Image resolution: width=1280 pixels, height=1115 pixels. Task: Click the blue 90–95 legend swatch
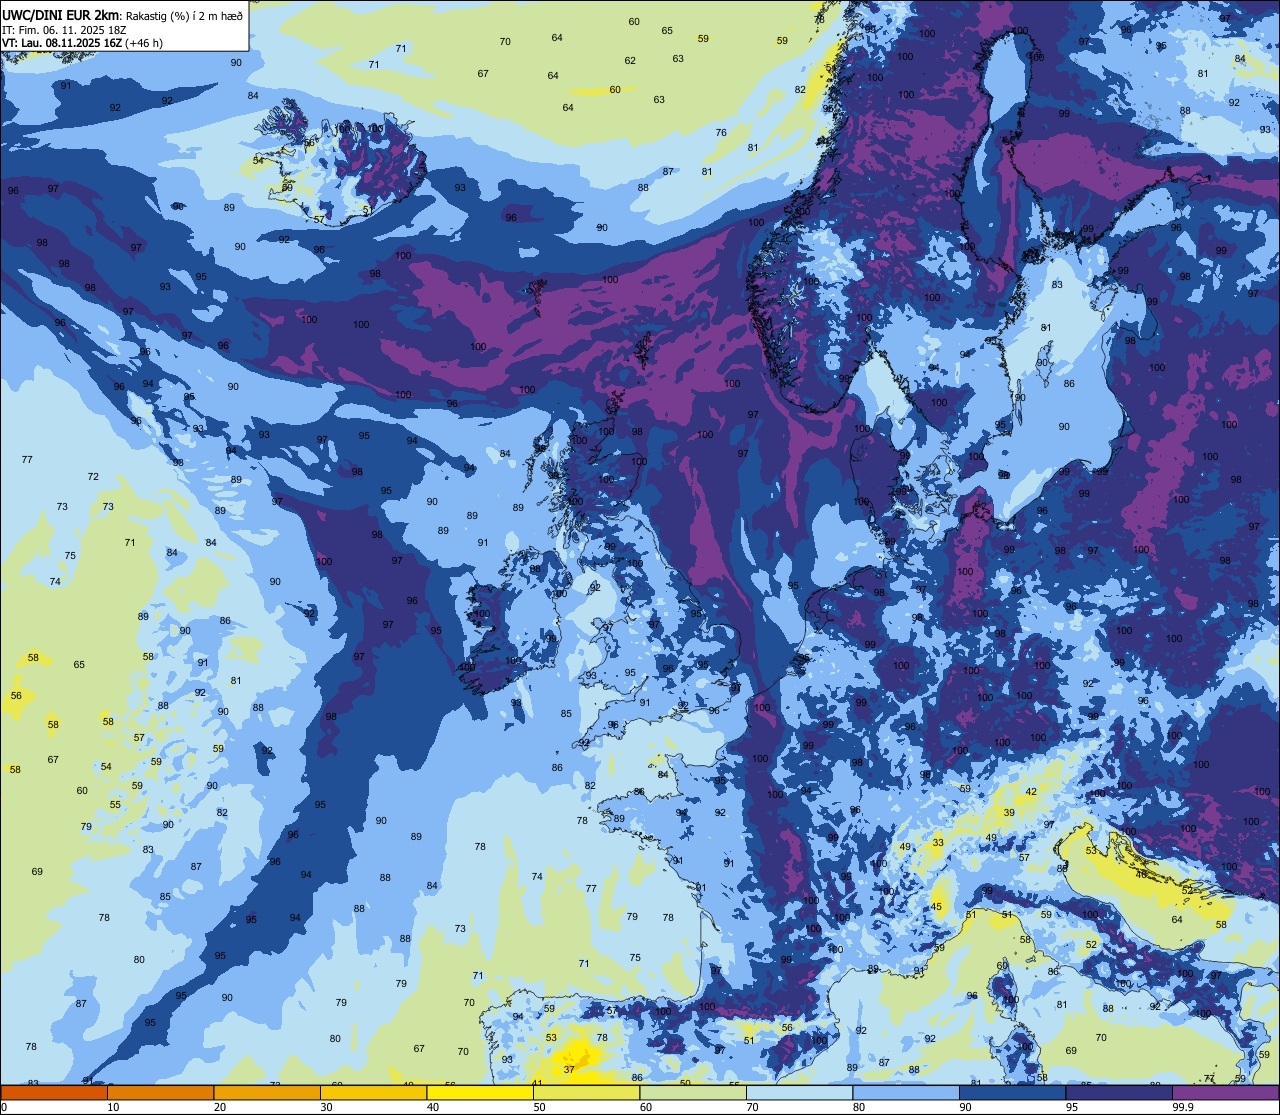(x=1012, y=1092)
